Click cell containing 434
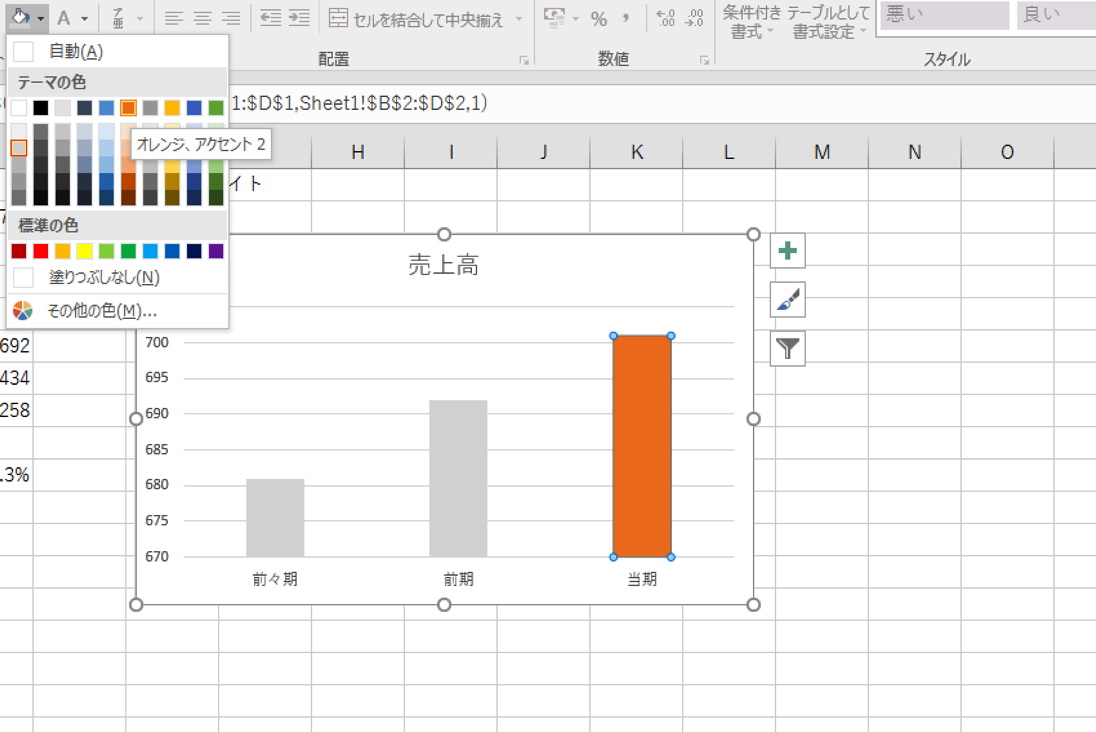This screenshot has height=732, width=1096. tap(15, 378)
